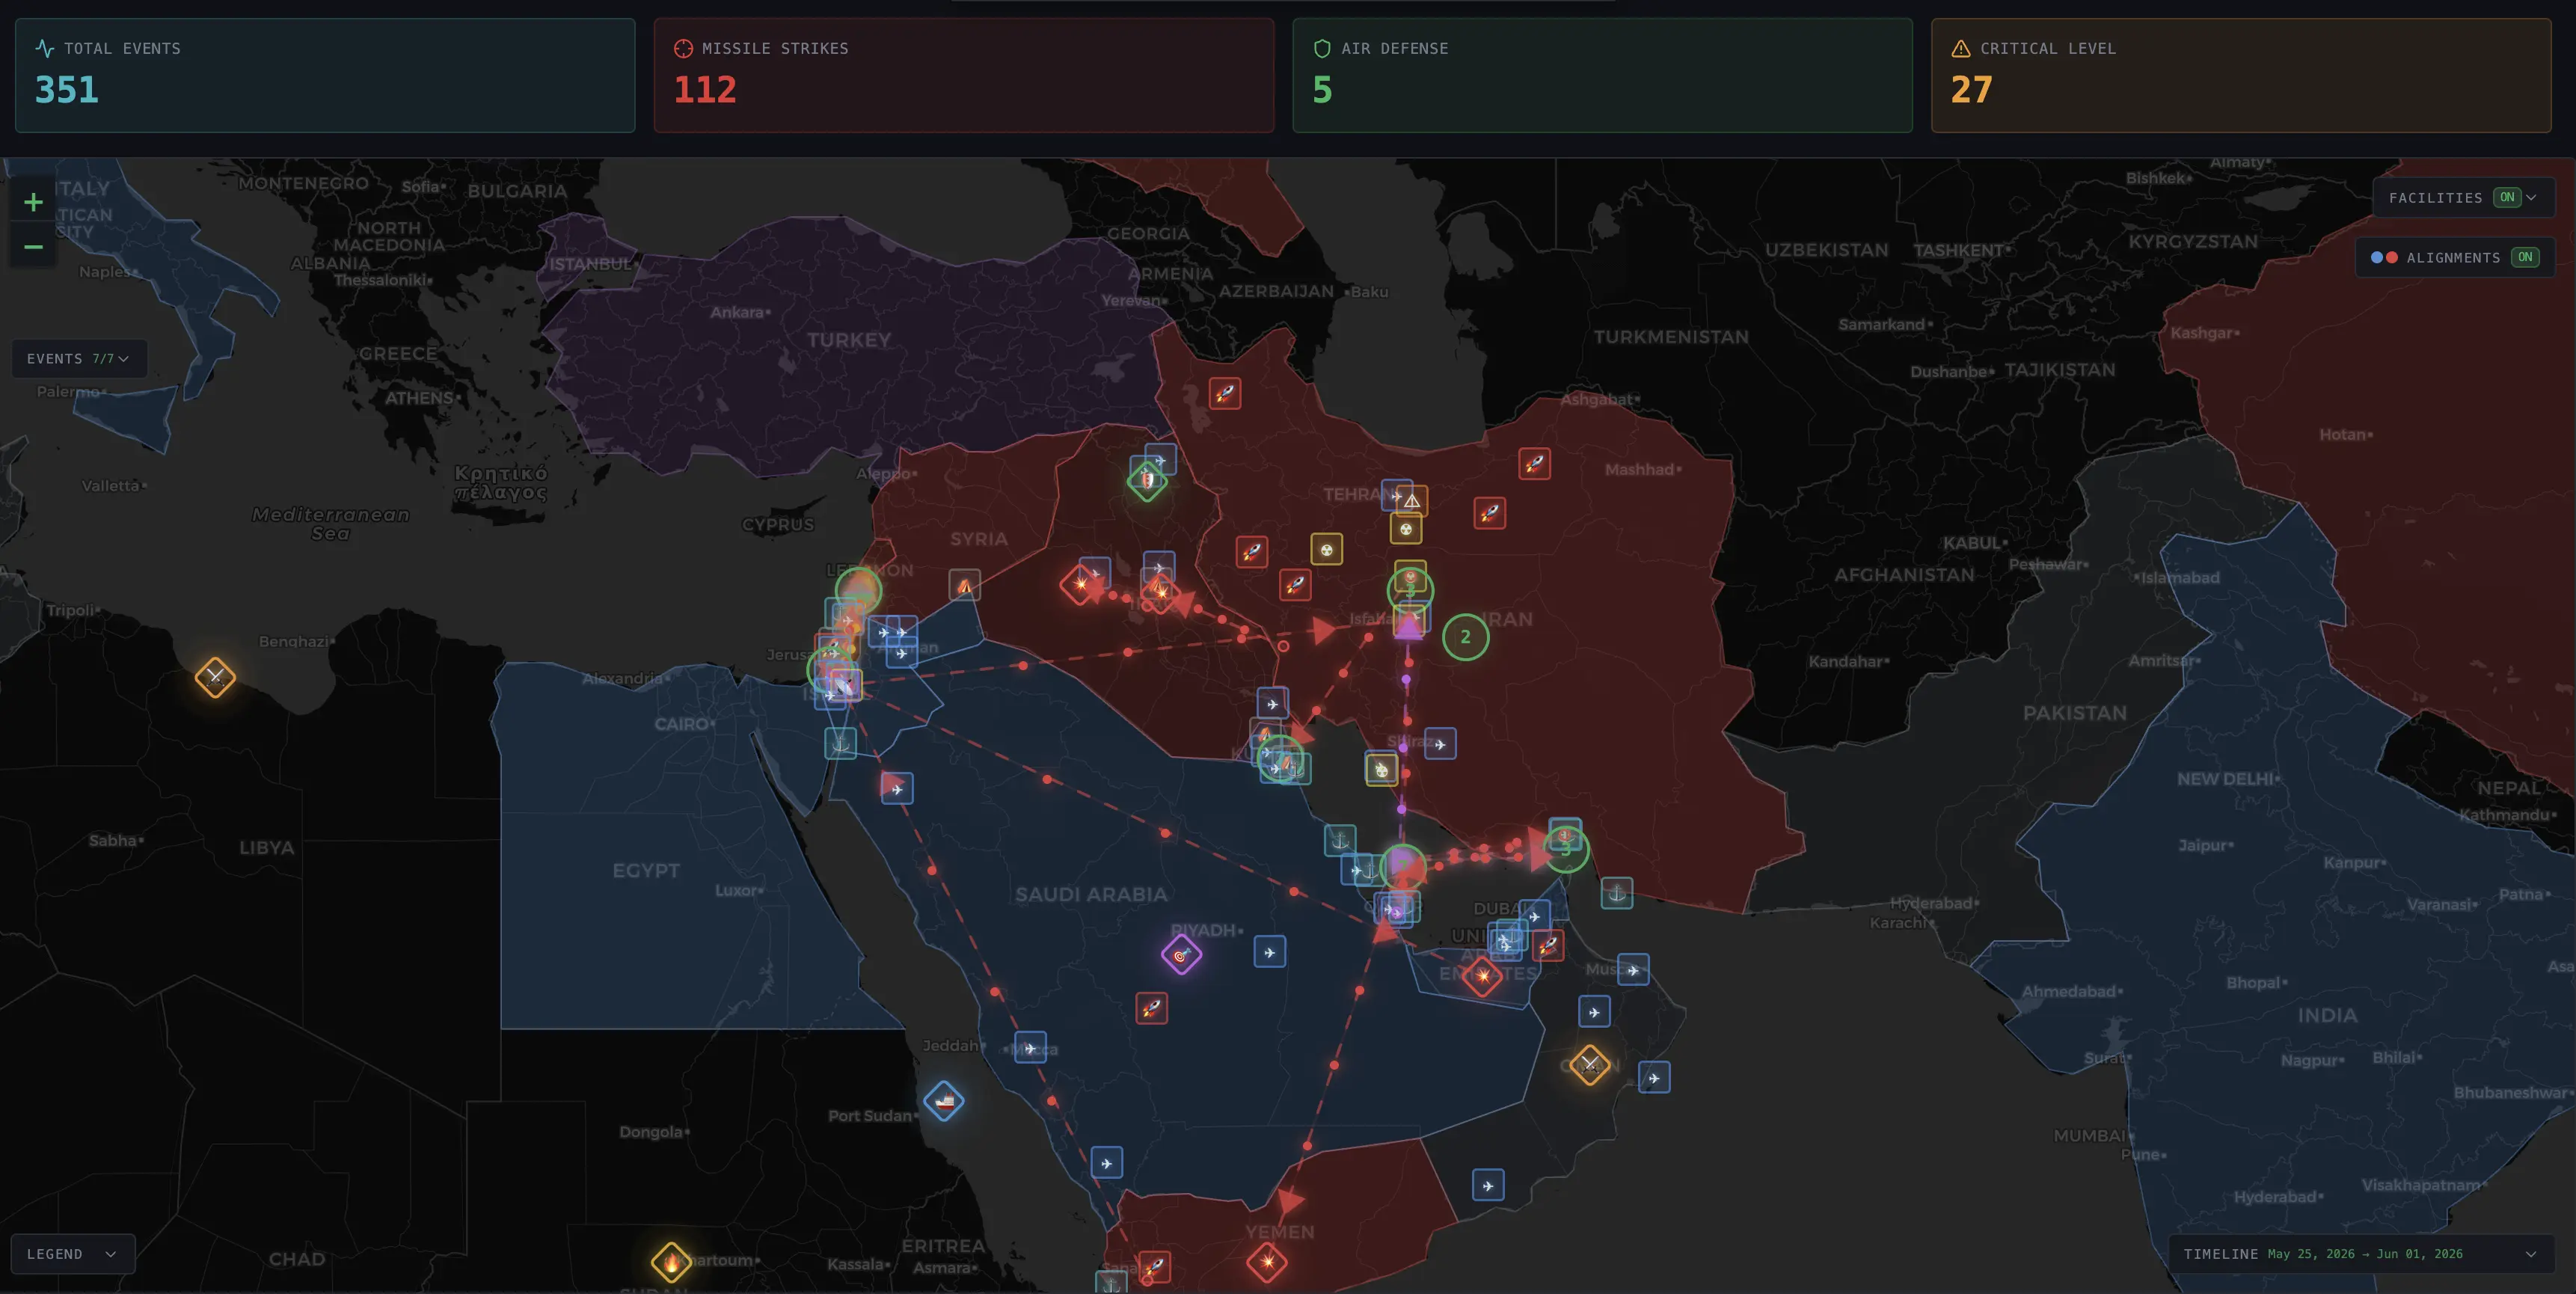Image resolution: width=2576 pixels, height=1294 pixels.
Task: Zoom out on the map
Action: tap(33, 247)
